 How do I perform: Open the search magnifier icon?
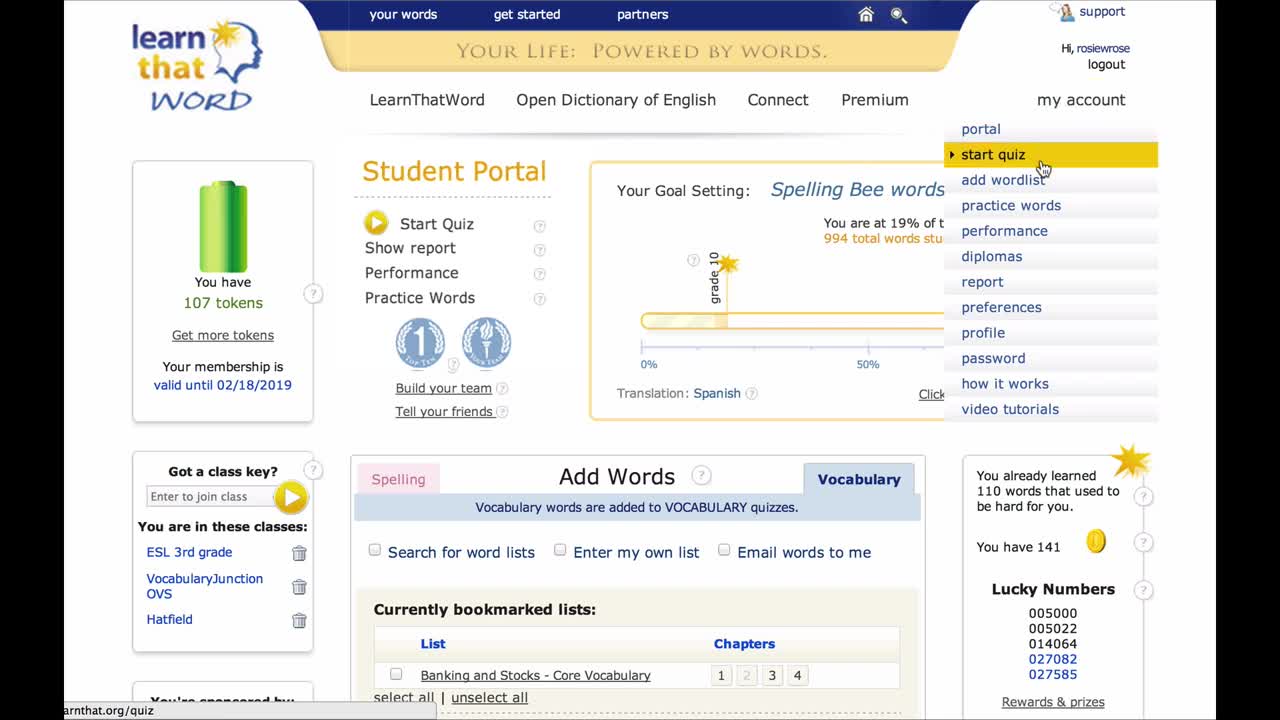click(898, 15)
